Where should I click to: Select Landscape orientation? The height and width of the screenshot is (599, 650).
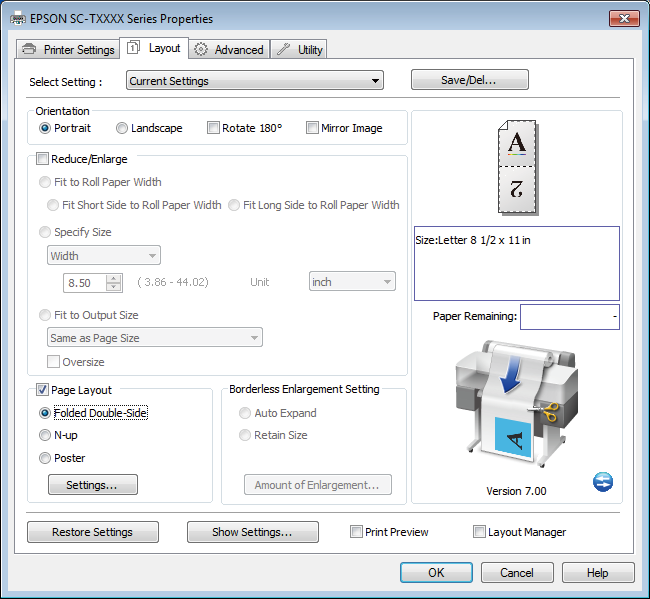(x=149, y=128)
